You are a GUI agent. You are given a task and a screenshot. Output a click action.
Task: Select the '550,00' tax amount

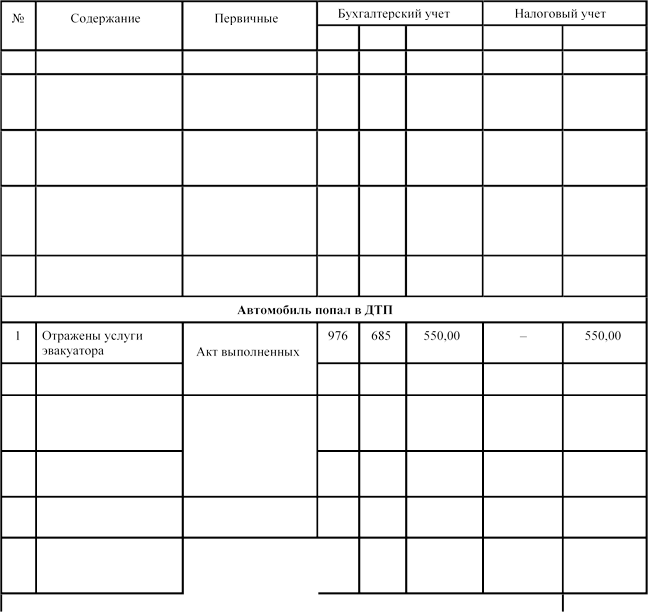603,335
